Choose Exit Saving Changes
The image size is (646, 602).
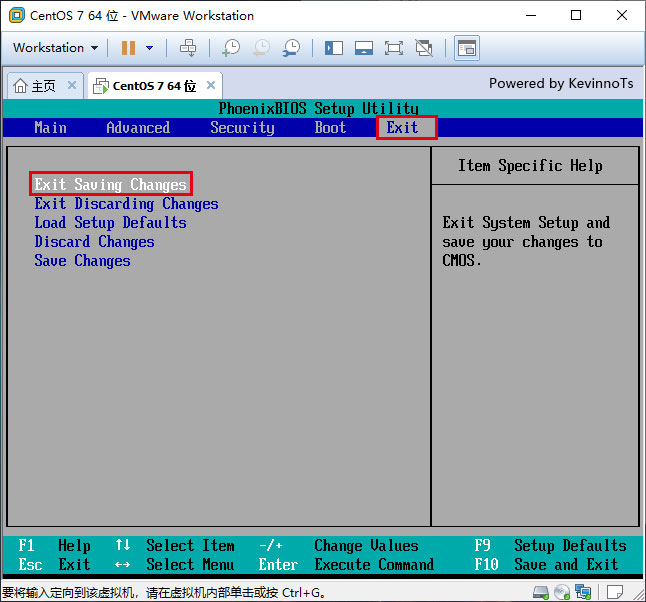point(110,184)
